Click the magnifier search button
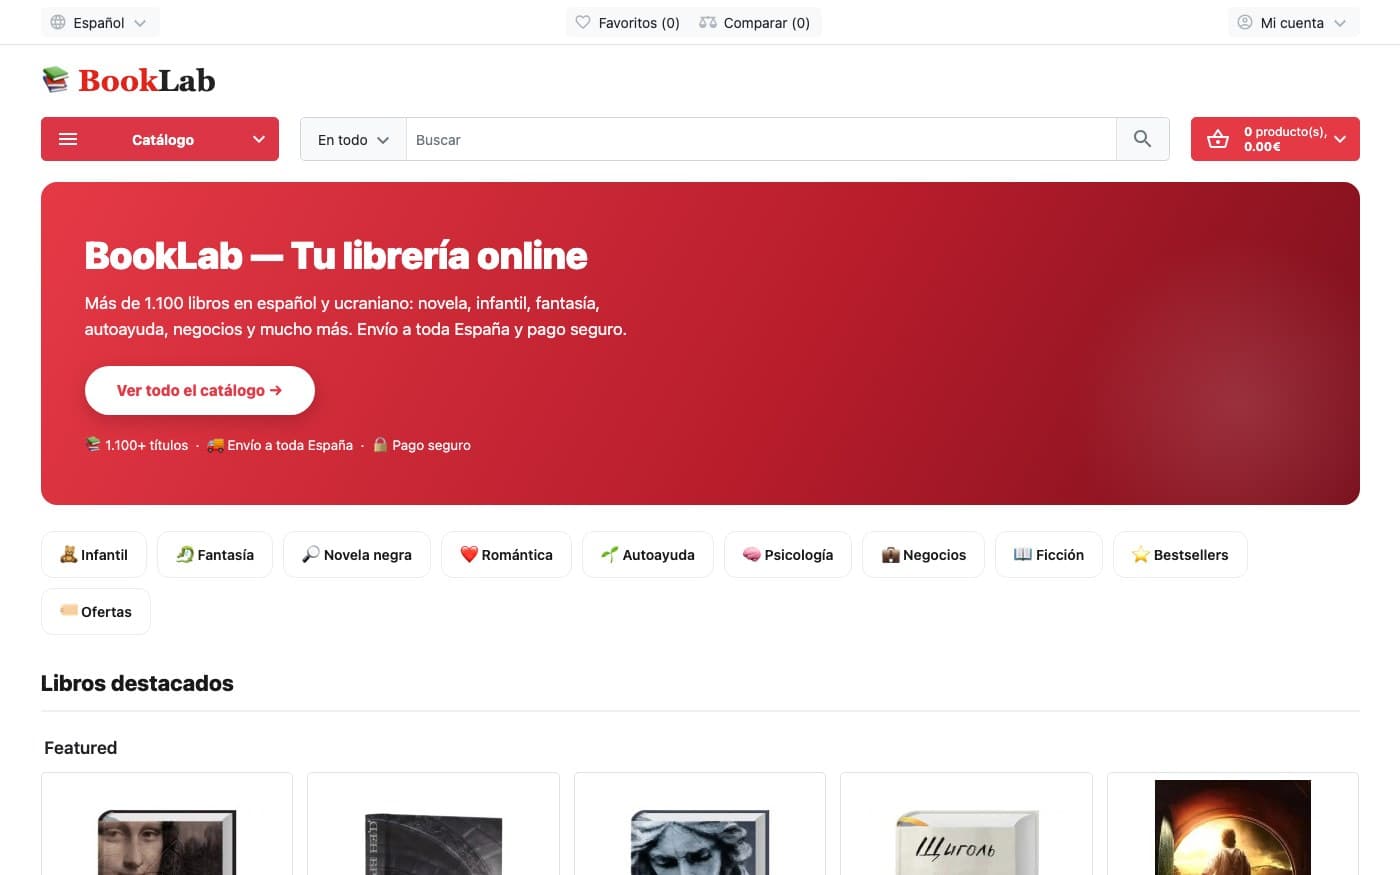Image resolution: width=1400 pixels, height=875 pixels. click(1142, 139)
